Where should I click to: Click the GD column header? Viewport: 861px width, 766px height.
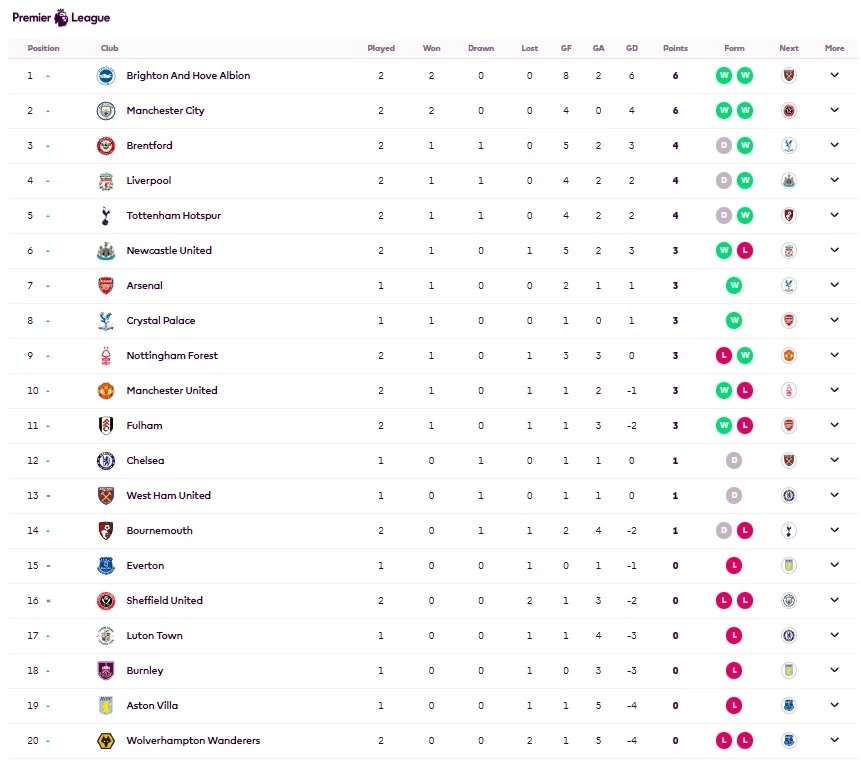coord(631,48)
